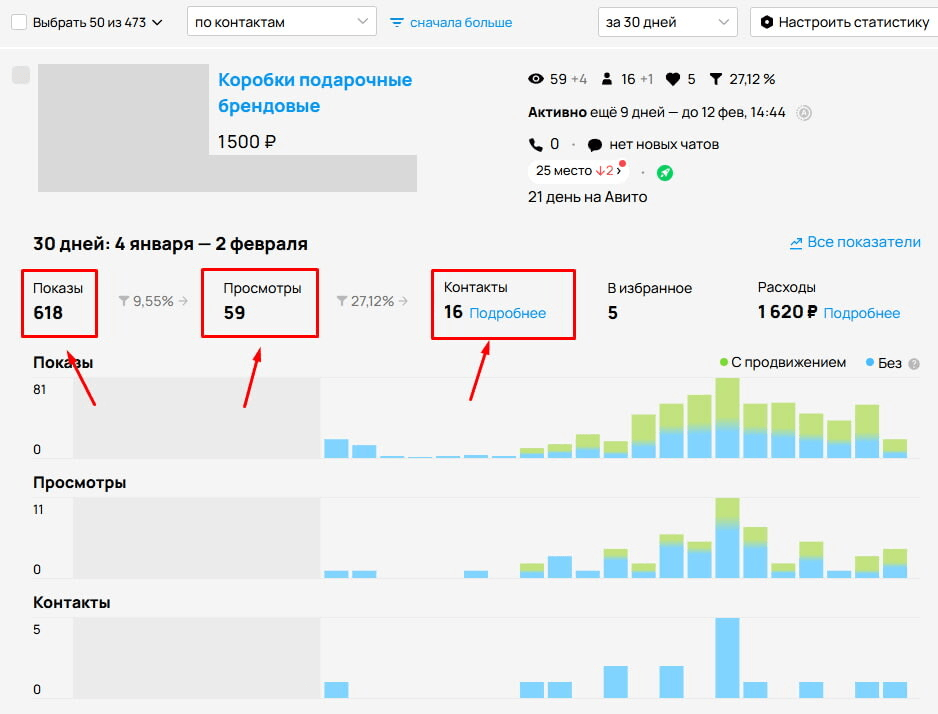This screenshot has width=938, height=714.
Task: Open the 'по контактам' sort dropdown
Action: (x=282, y=22)
